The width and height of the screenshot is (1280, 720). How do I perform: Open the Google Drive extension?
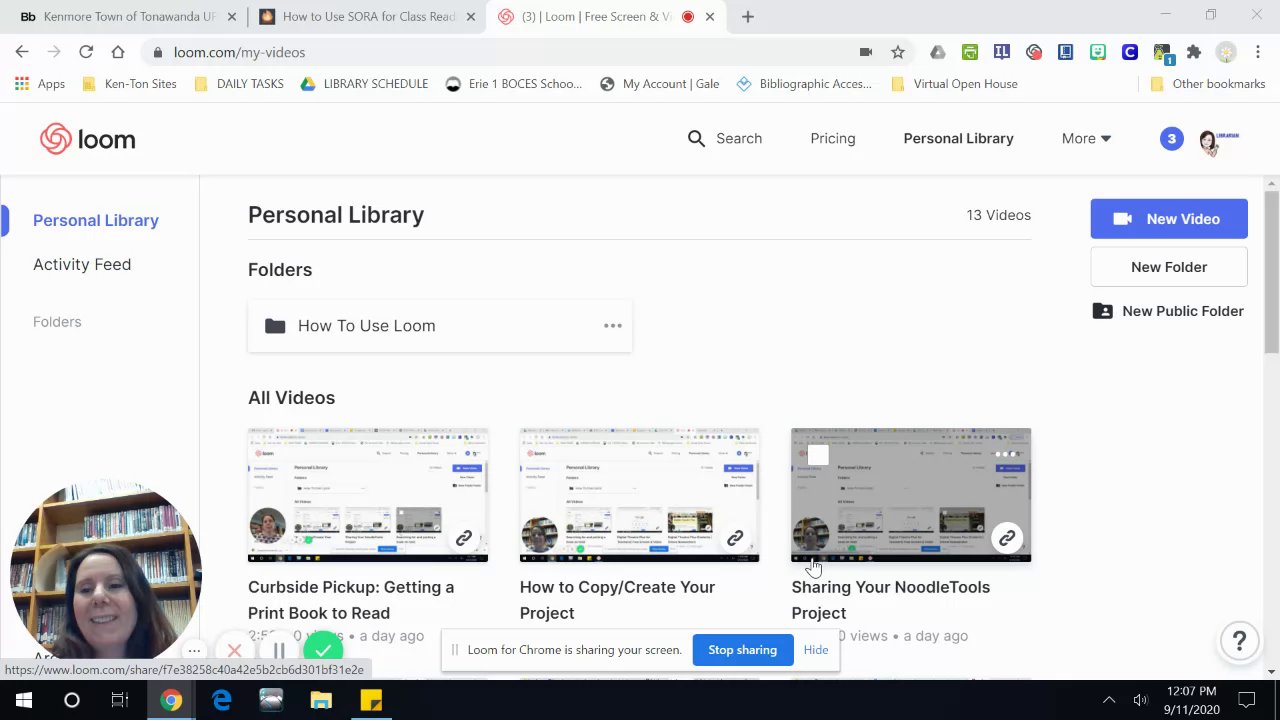[x=937, y=52]
